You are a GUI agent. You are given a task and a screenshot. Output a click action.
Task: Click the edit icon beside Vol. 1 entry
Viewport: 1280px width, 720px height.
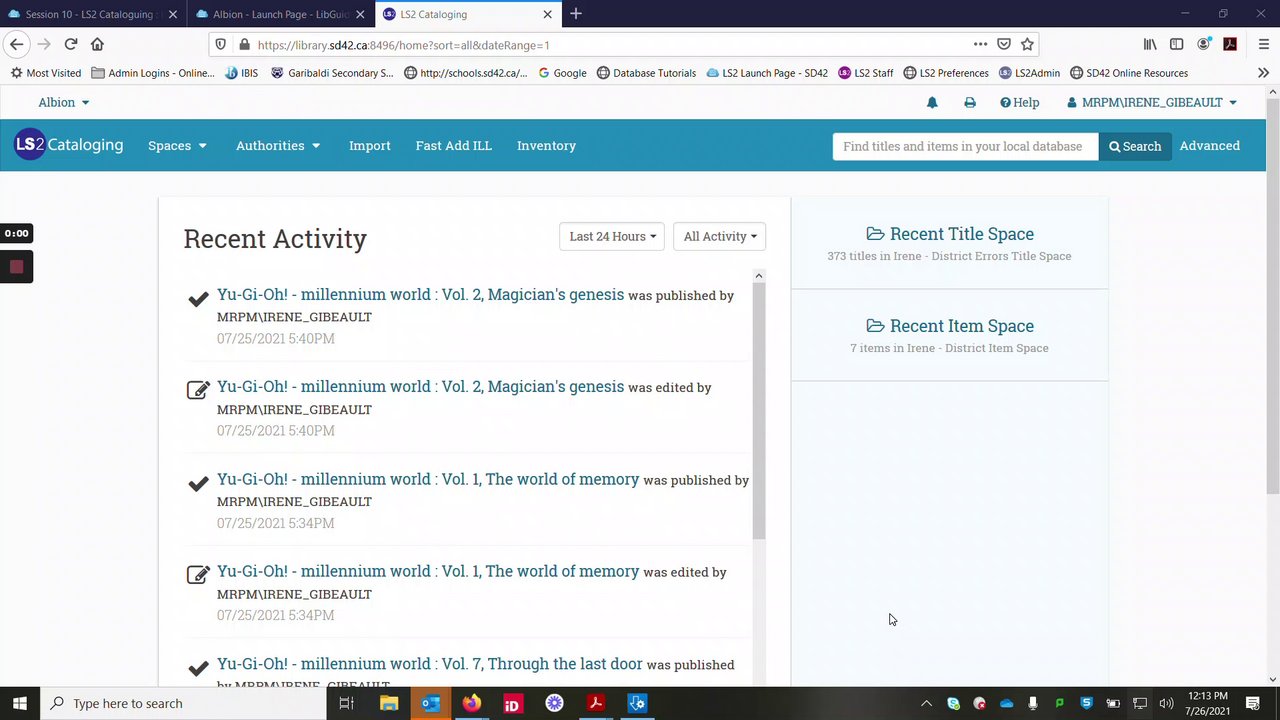click(x=198, y=575)
